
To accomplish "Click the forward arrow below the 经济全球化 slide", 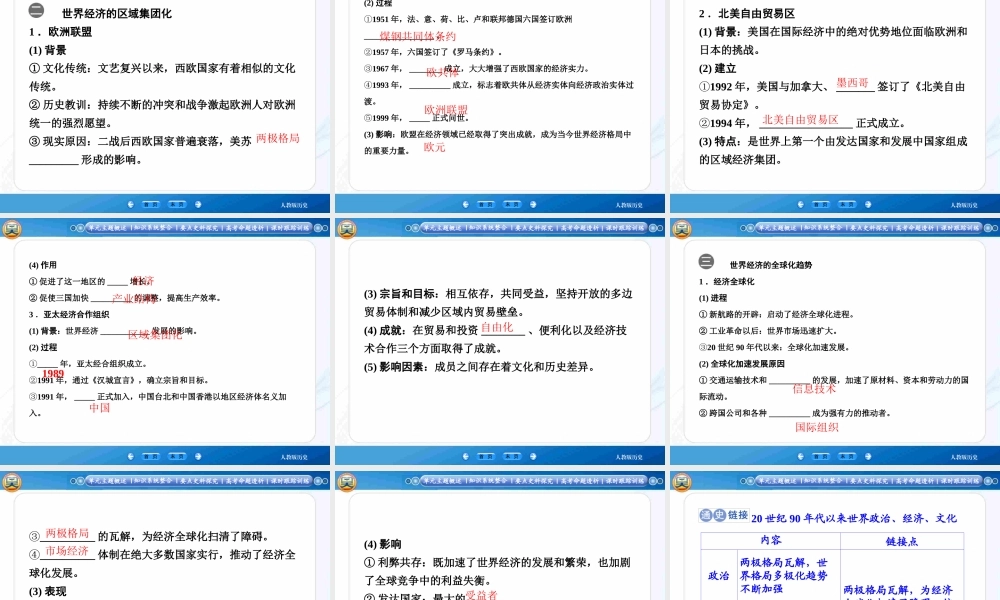I will point(867,457).
